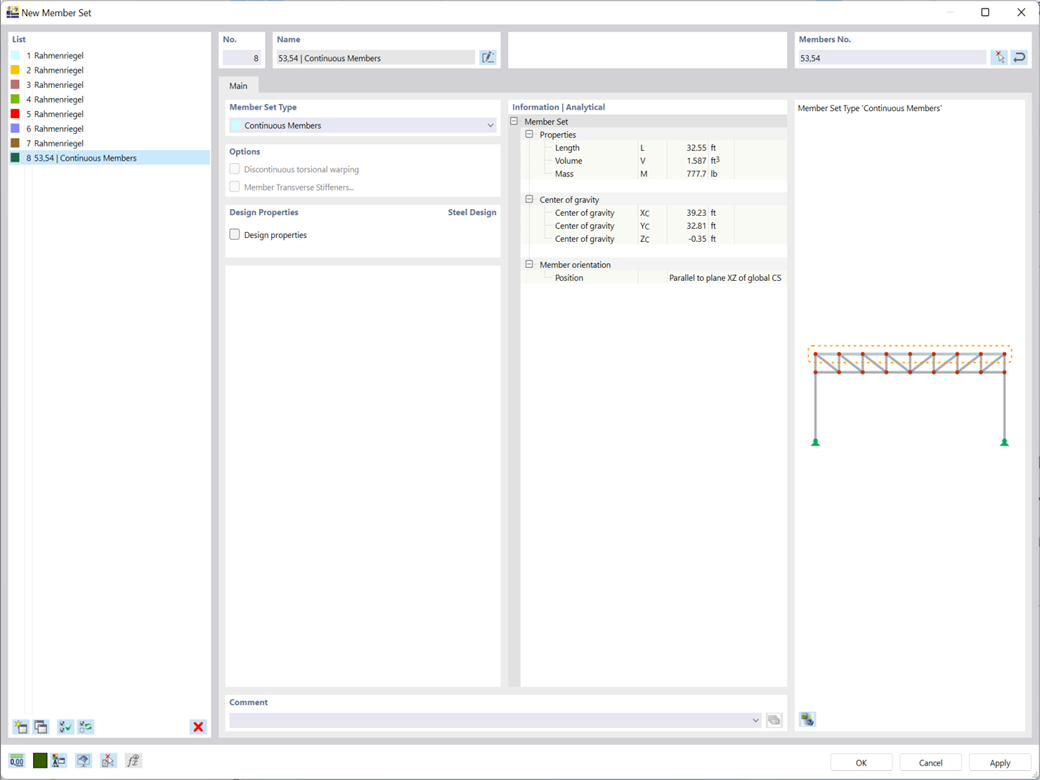Open display settings icon below the structure preview
Viewport: 1040px width, 780px height.
[x=806, y=719]
